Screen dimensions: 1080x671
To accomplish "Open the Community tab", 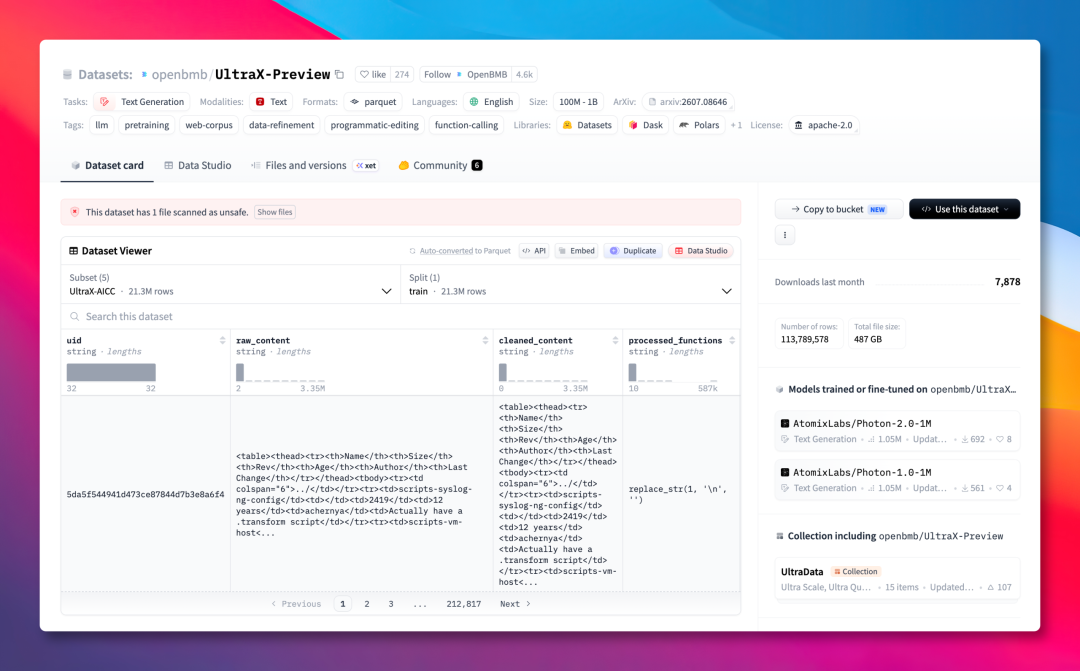I will pos(440,165).
